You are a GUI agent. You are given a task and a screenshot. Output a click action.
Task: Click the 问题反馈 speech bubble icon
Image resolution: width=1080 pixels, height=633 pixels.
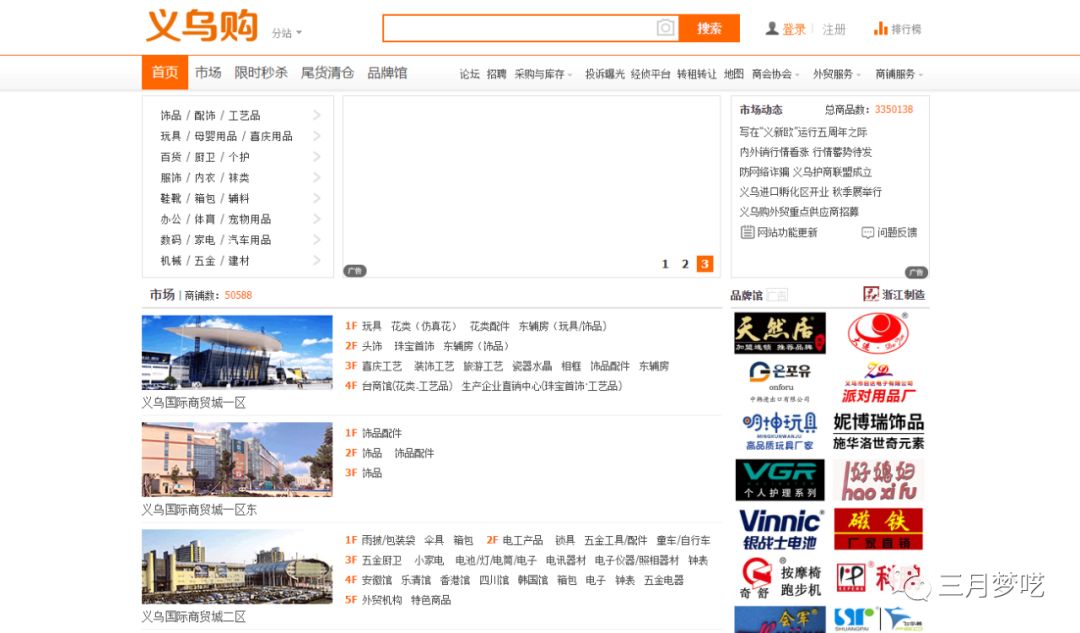(x=867, y=232)
